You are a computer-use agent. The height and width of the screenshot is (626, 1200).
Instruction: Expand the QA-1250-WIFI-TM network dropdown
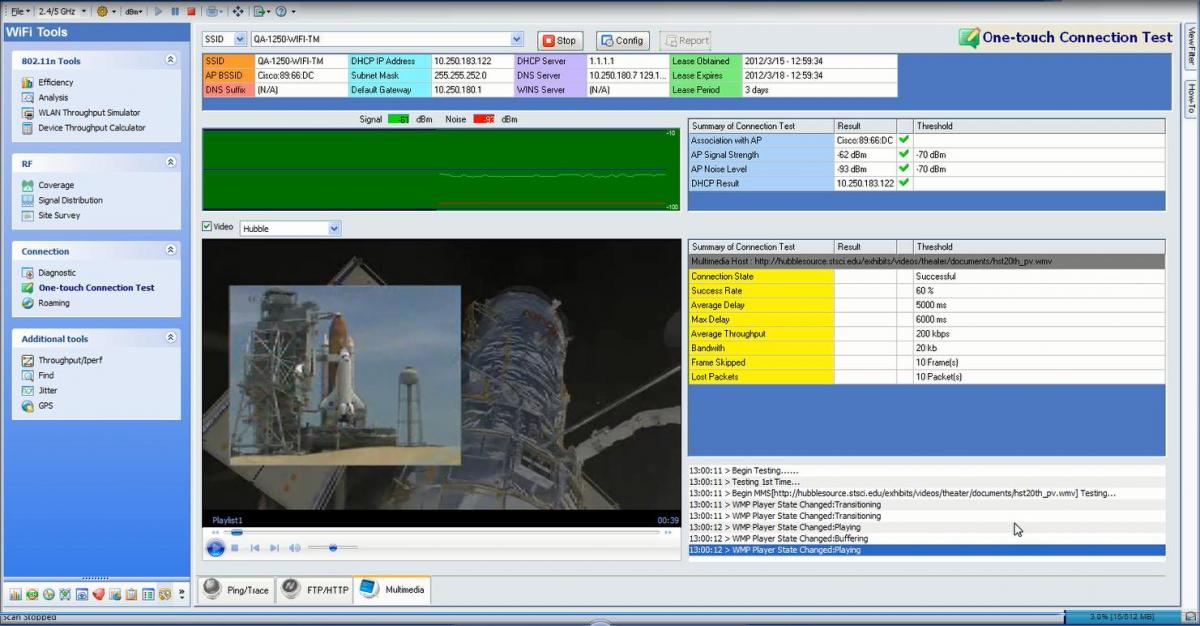pyautogui.click(x=516, y=40)
